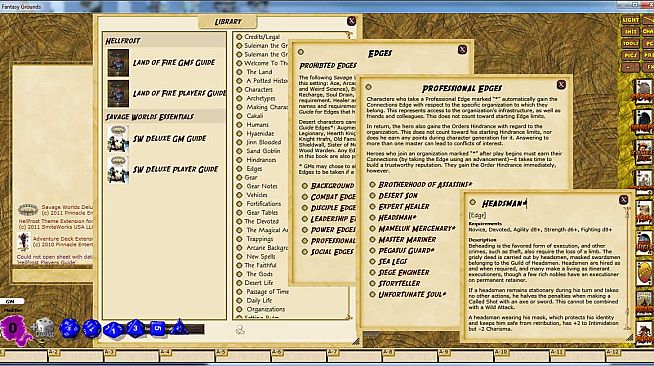654x366 pixels.
Task: Open Vehicles library entry
Action: click(257, 195)
